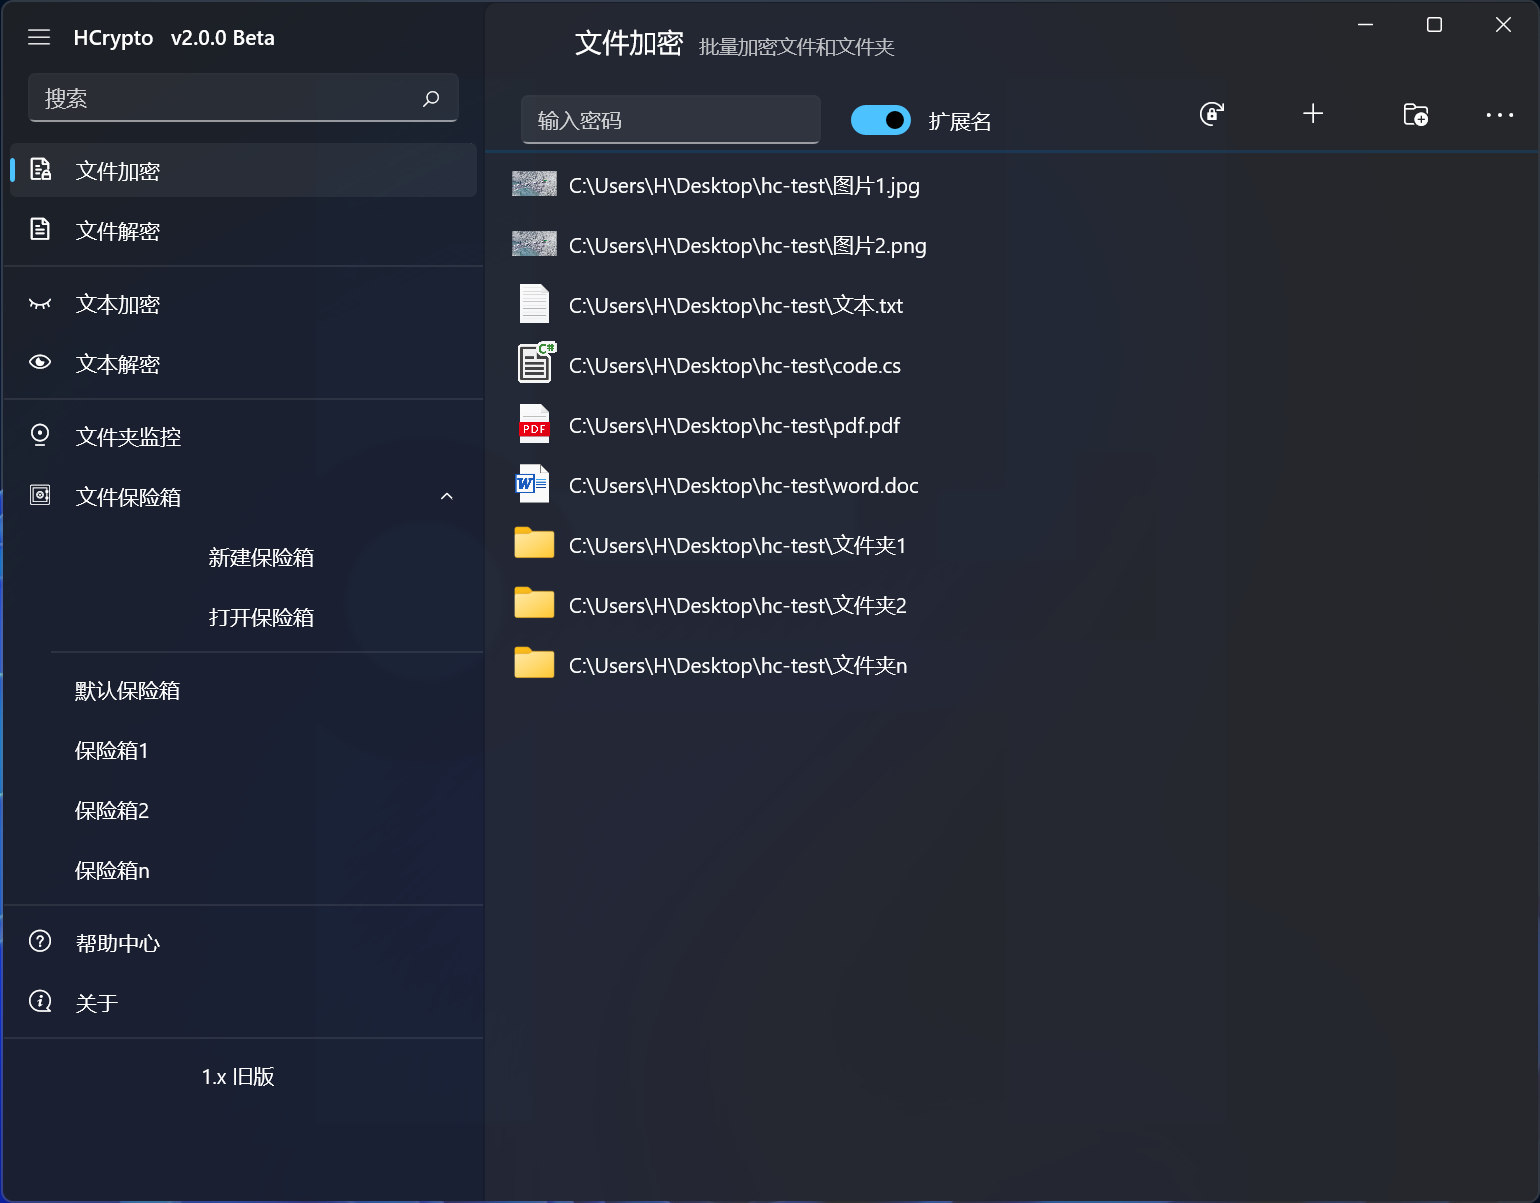Open the hamburger navigation menu
Image resolution: width=1540 pixels, height=1203 pixels.
[39, 37]
